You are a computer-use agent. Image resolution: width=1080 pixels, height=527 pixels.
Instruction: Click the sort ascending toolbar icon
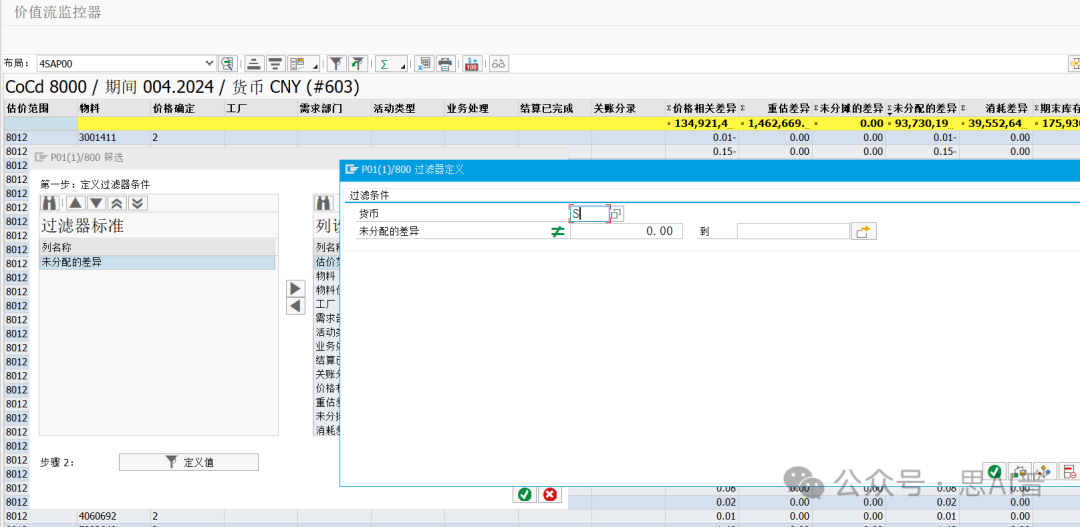(254, 64)
